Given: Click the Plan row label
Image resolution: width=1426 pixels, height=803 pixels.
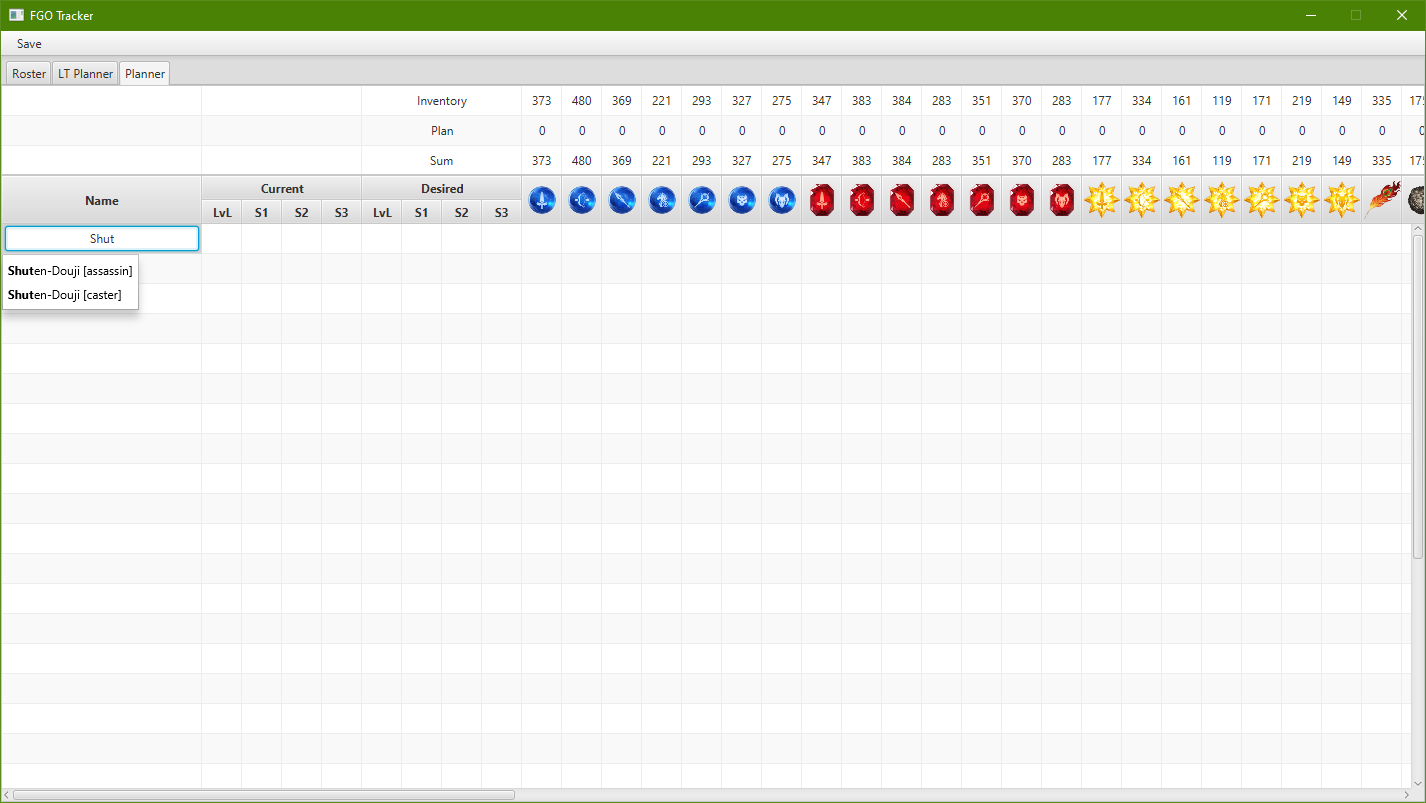Looking at the screenshot, I should [442, 131].
